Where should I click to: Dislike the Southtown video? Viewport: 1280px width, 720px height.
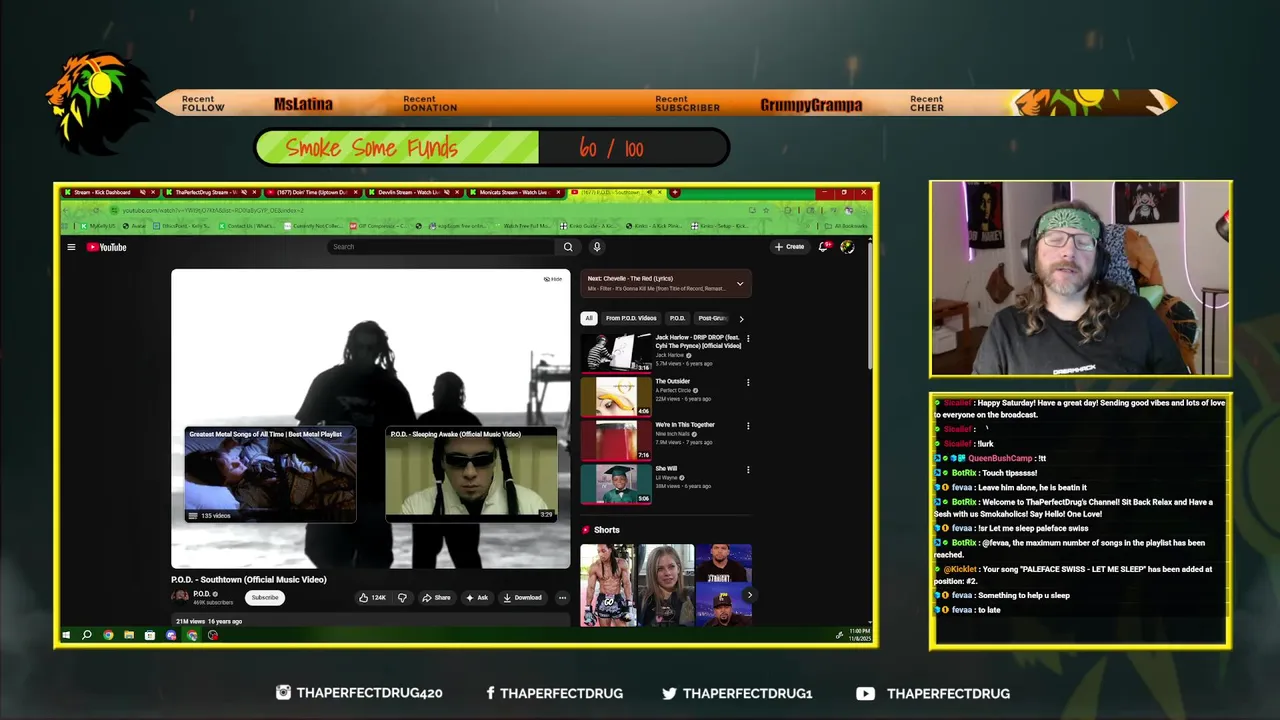click(x=402, y=598)
